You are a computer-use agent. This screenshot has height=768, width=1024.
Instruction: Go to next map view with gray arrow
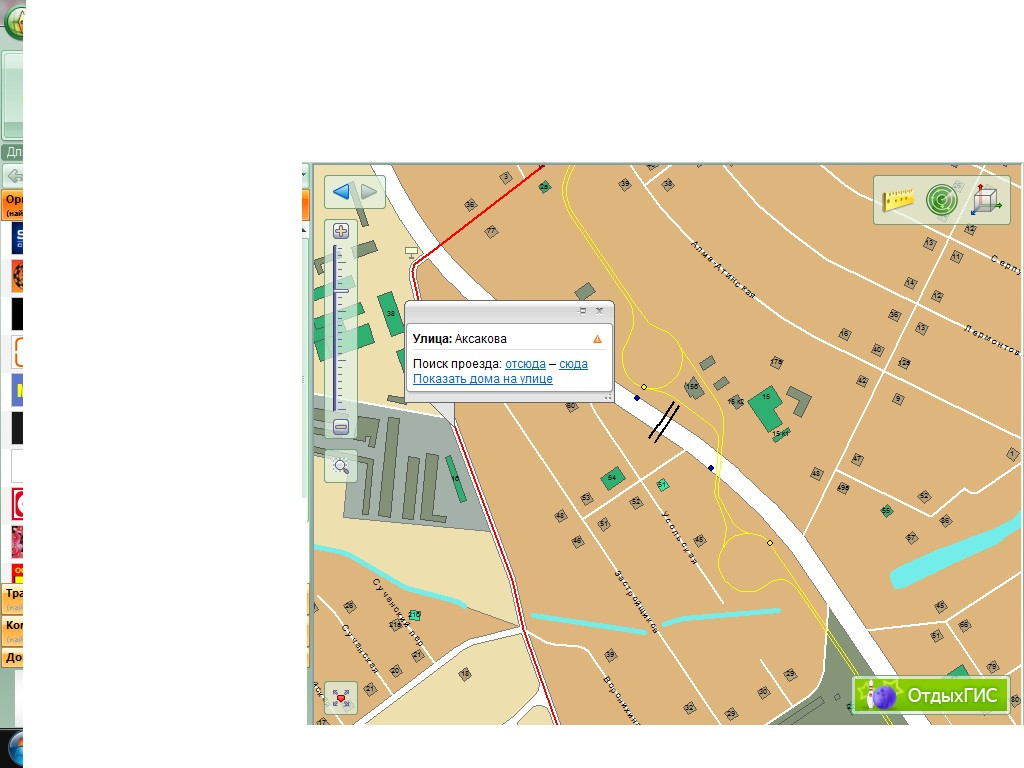(368, 191)
